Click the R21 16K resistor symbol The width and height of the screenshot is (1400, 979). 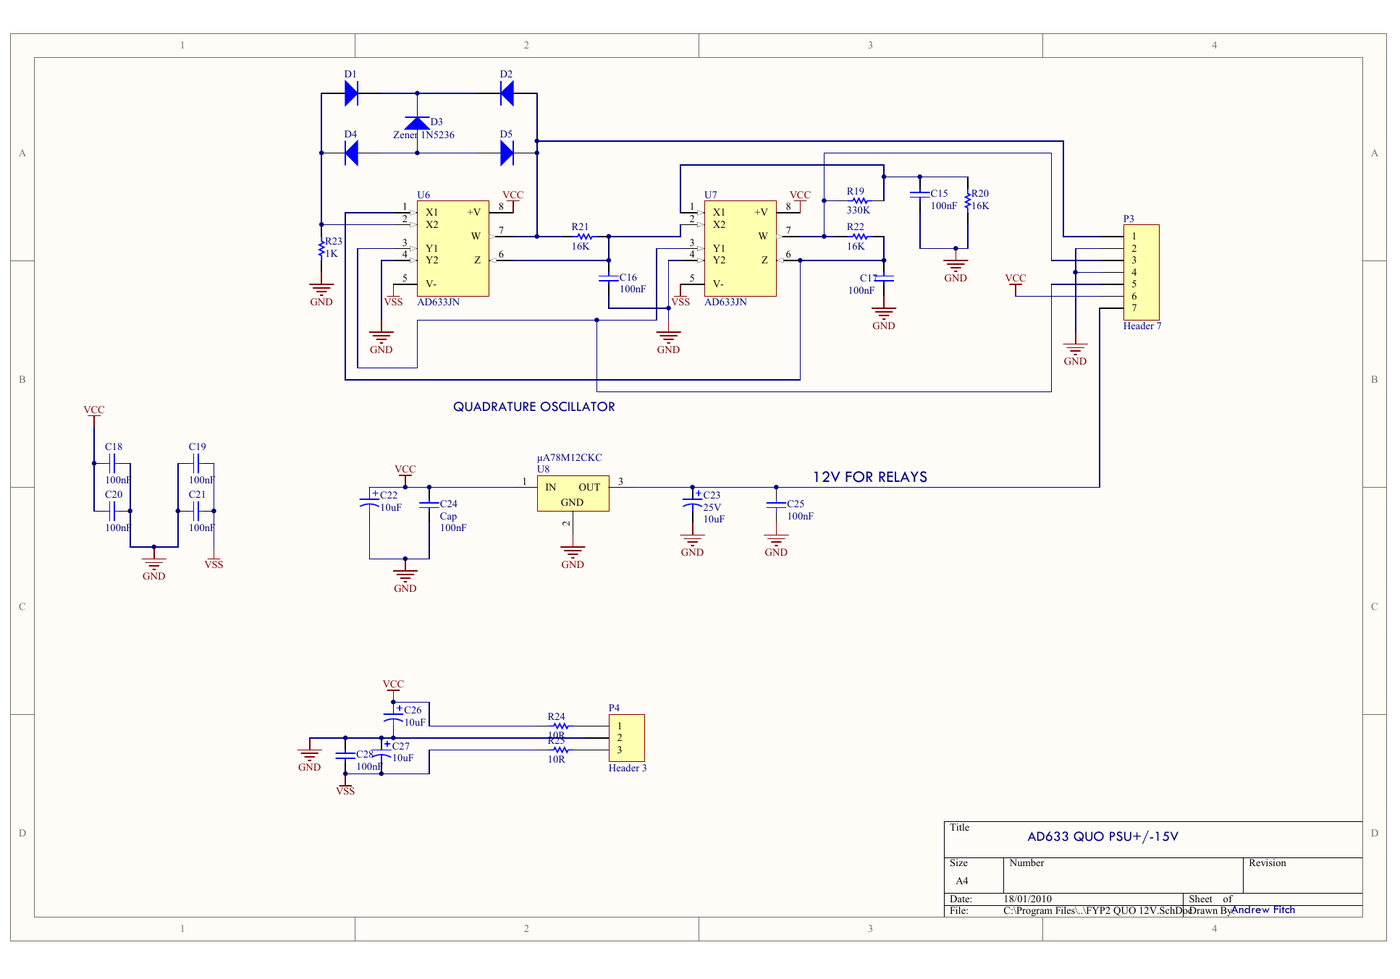[585, 237]
